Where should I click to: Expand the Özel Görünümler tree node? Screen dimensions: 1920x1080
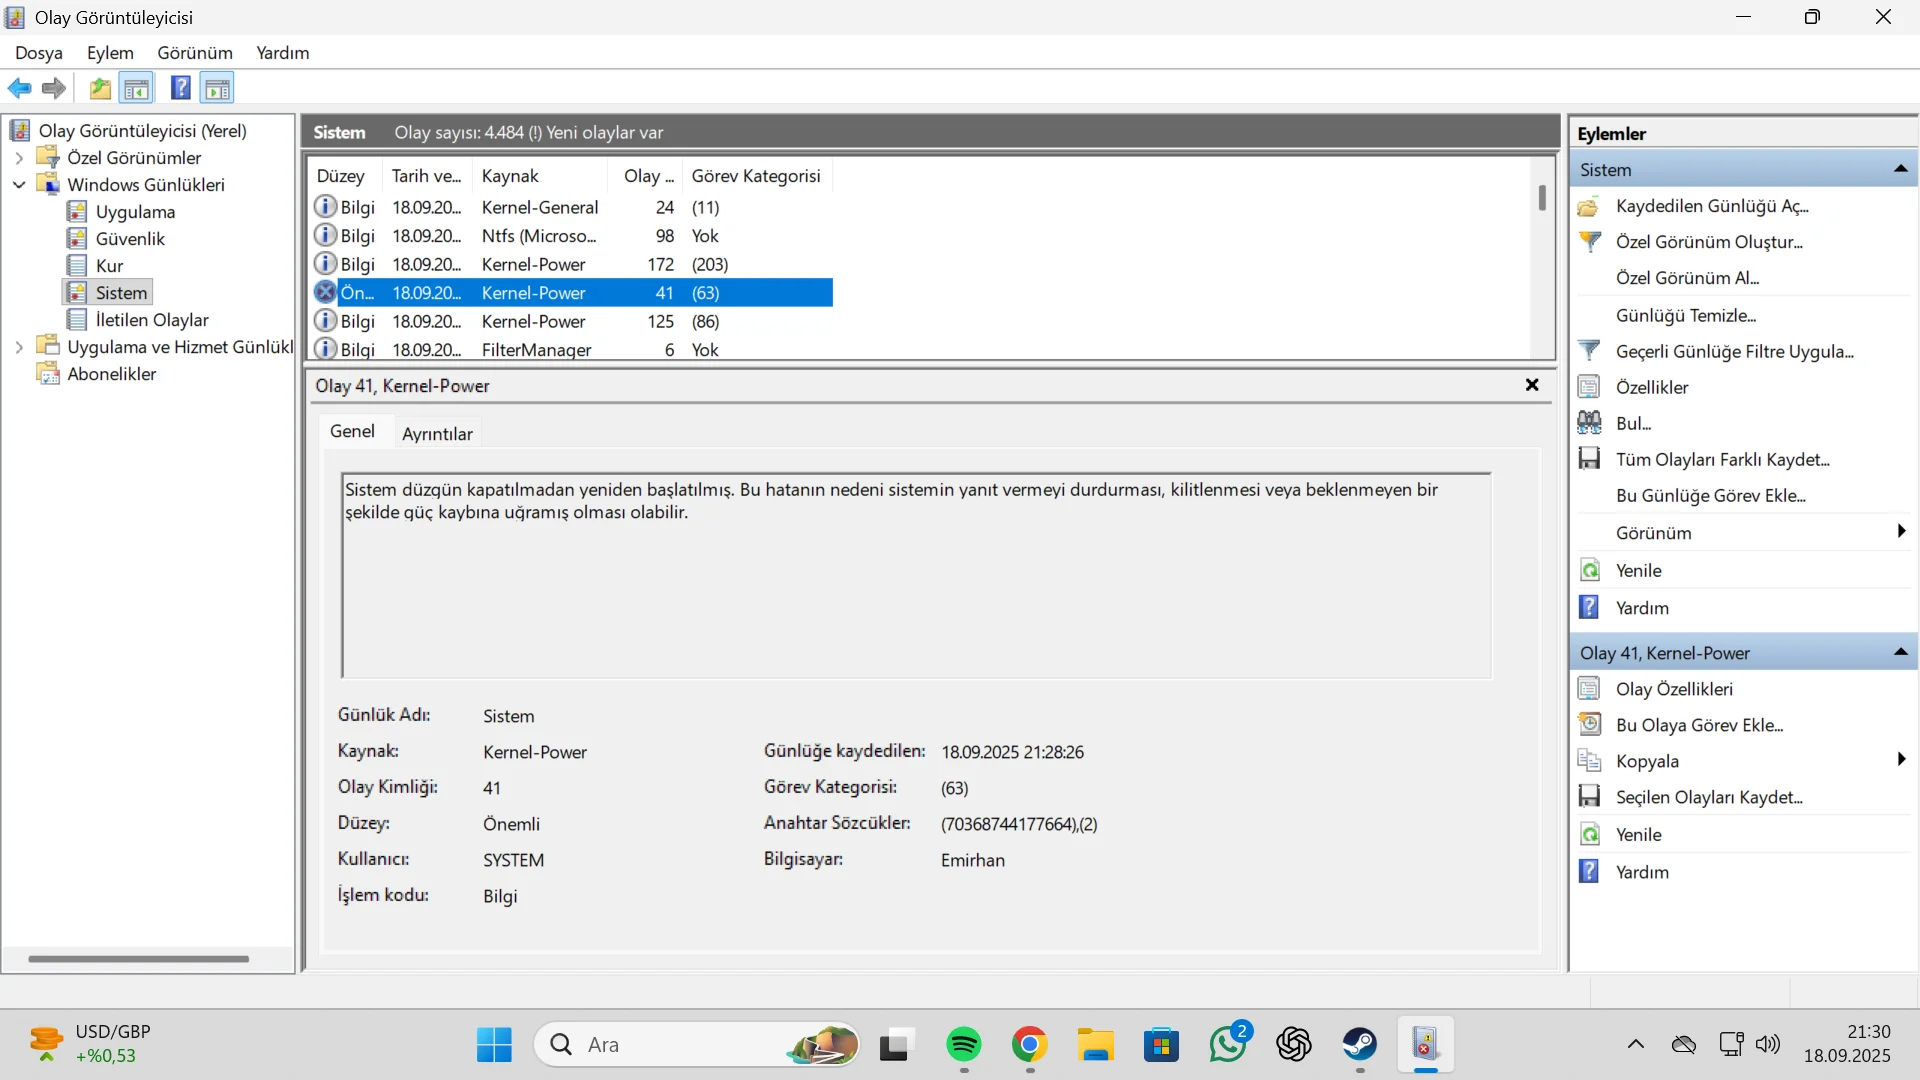pyautogui.click(x=19, y=158)
